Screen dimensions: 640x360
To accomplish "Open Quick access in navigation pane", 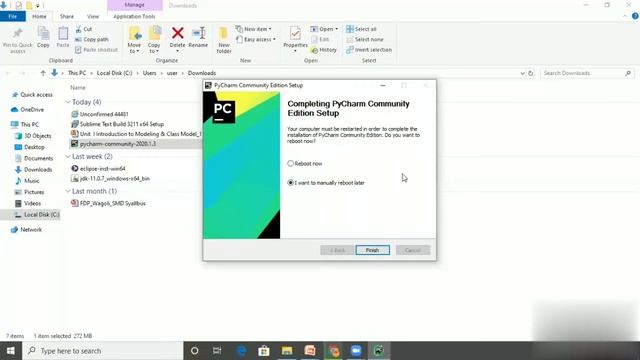I will pos(32,95).
